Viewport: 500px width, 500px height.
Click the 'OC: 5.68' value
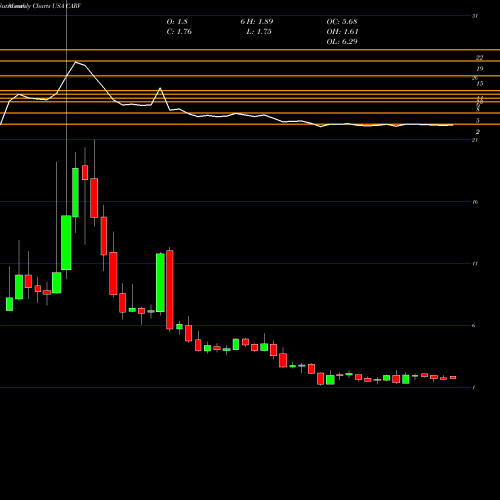point(342,22)
